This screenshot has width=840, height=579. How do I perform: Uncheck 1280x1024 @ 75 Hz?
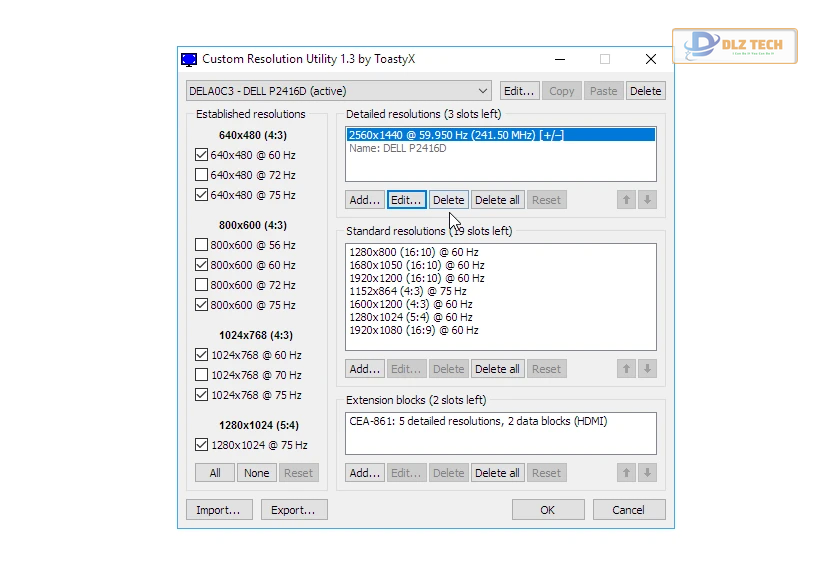(x=201, y=445)
